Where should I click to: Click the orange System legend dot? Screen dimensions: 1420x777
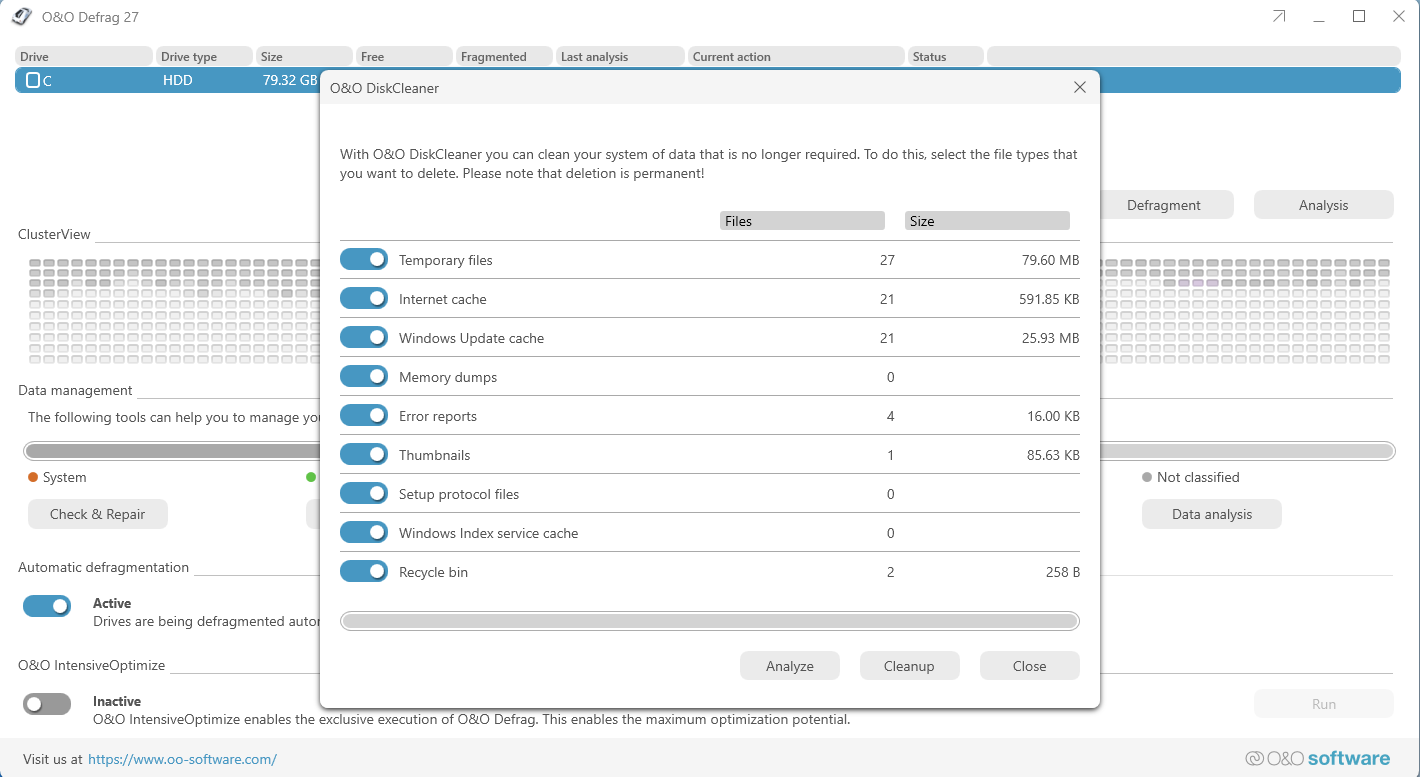(x=33, y=477)
